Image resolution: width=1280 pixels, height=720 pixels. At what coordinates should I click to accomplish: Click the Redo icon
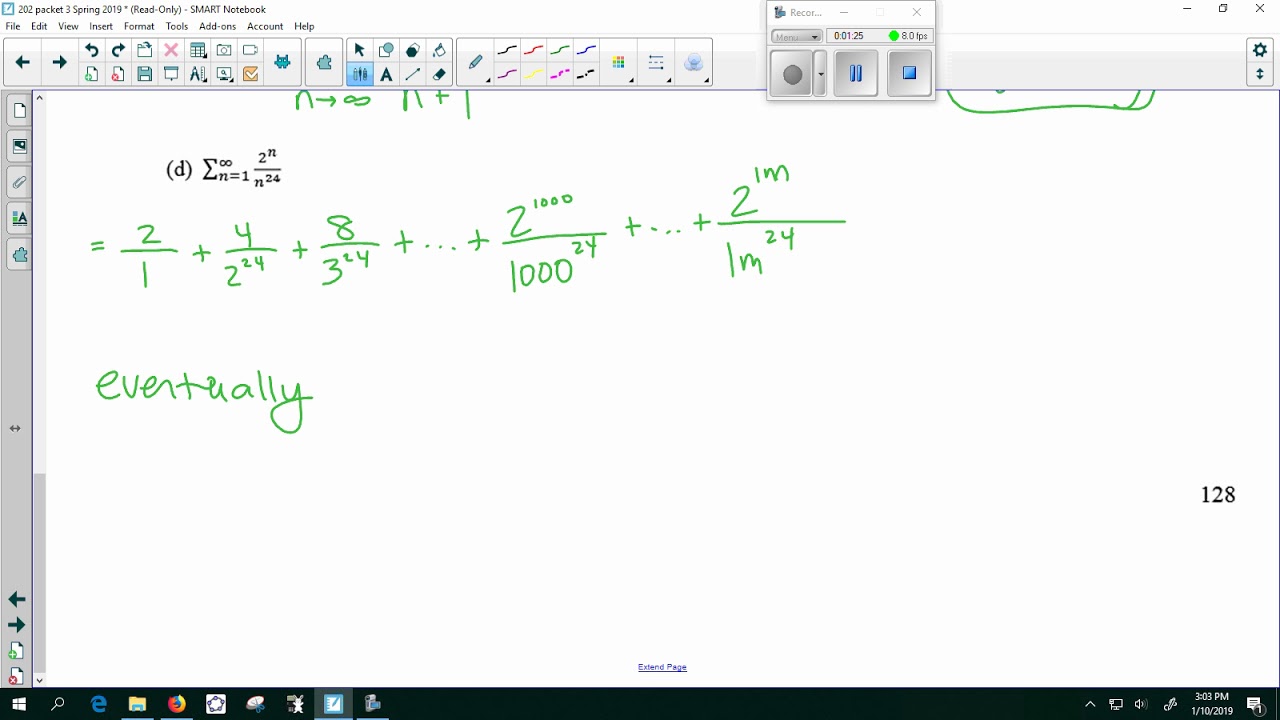pyautogui.click(x=118, y=50)
